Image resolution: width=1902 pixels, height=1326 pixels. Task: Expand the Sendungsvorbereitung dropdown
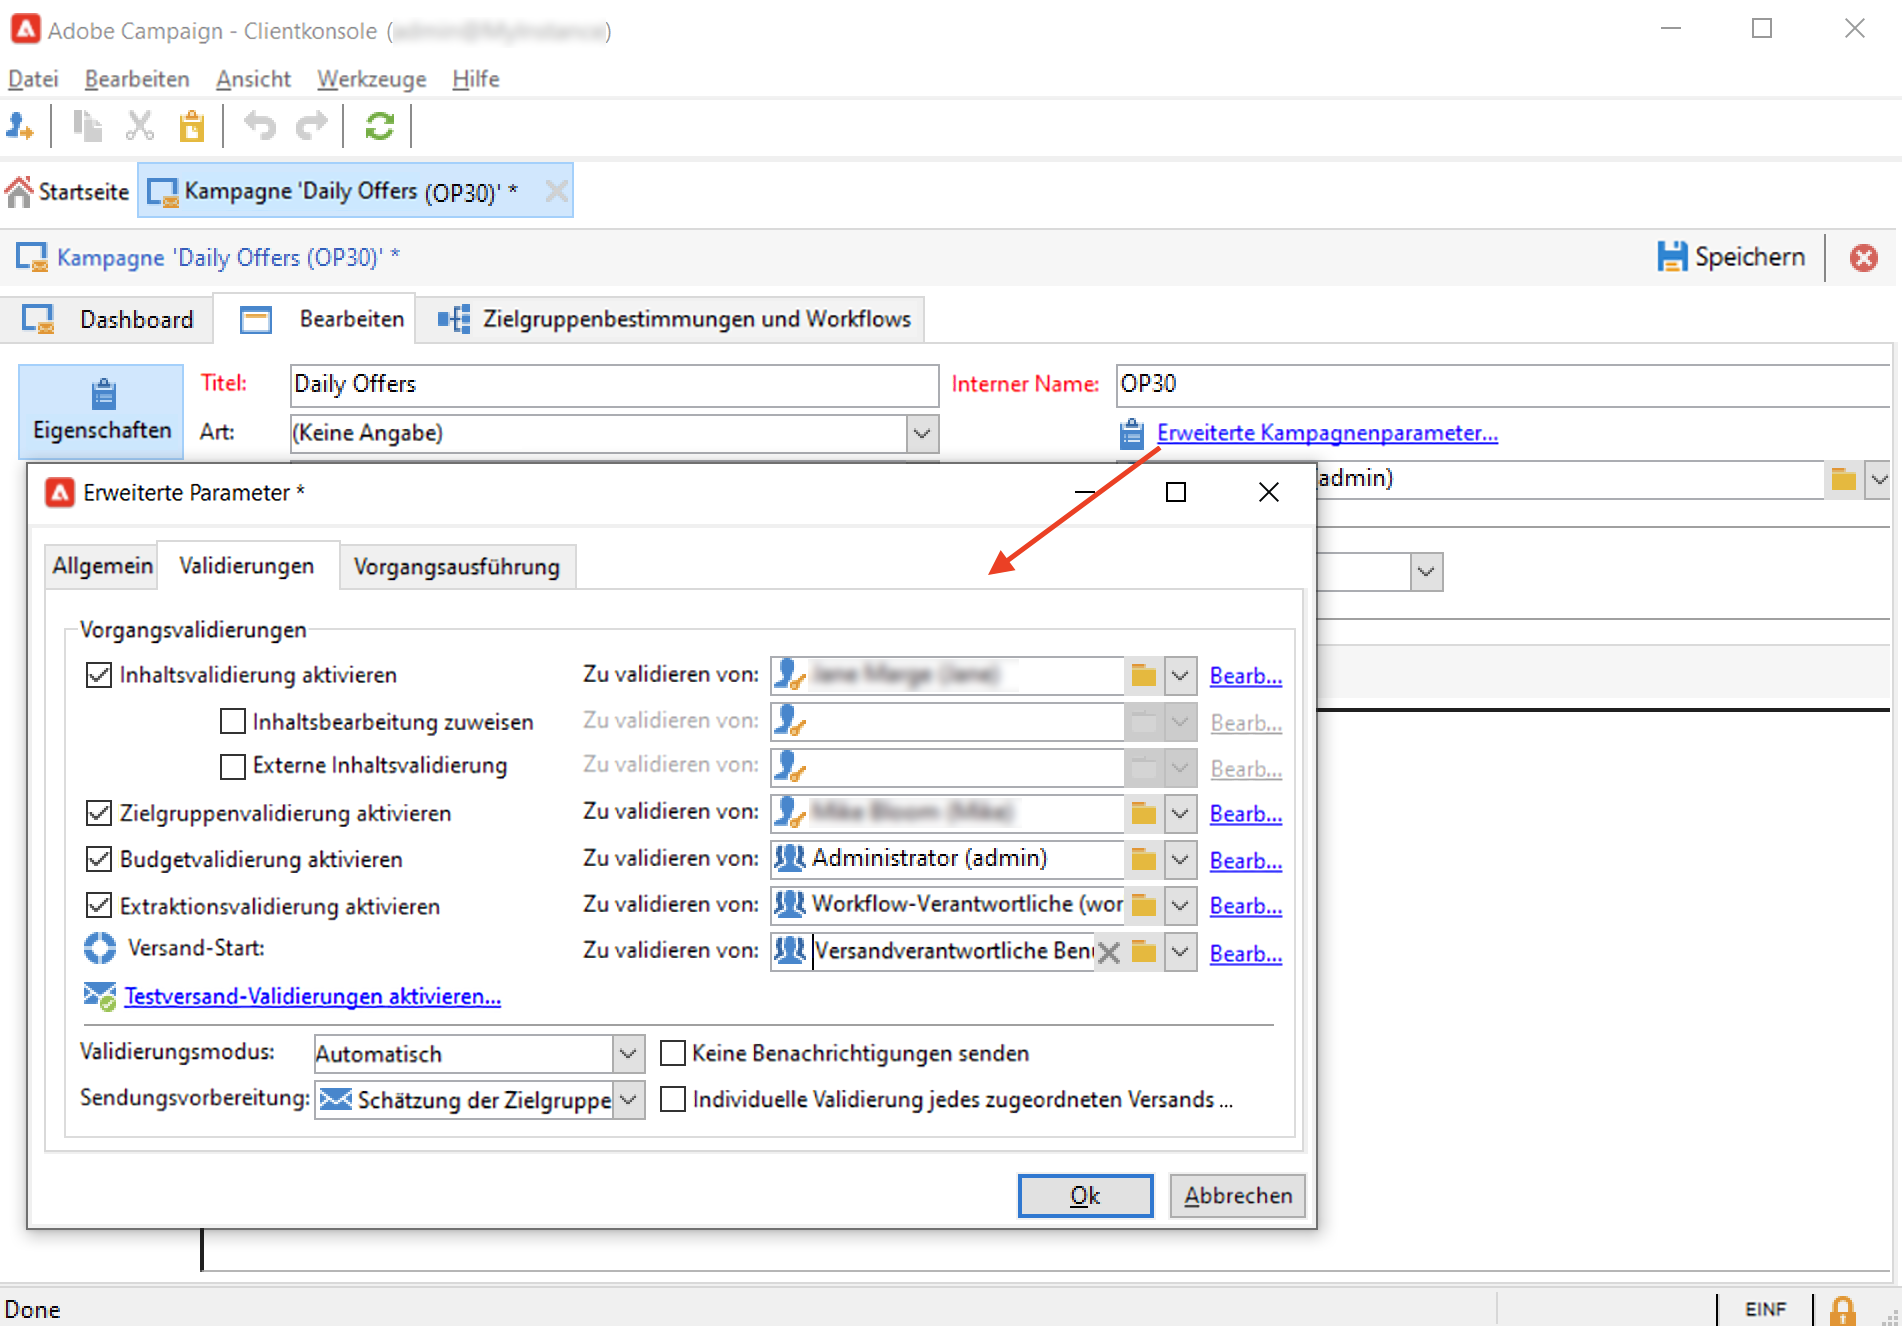(x=628, y=1100)
